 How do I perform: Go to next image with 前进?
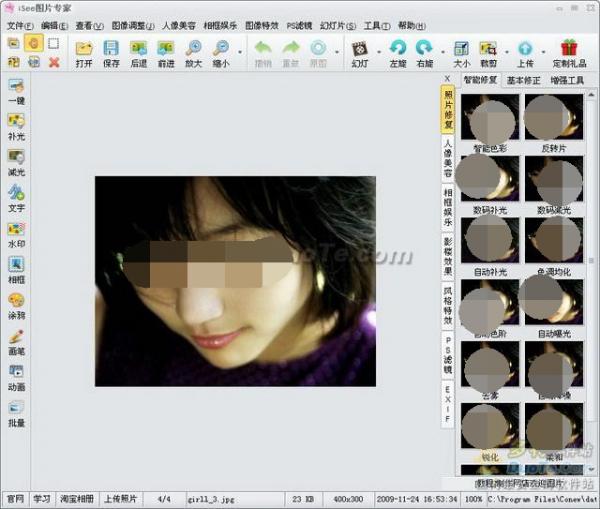166,49
